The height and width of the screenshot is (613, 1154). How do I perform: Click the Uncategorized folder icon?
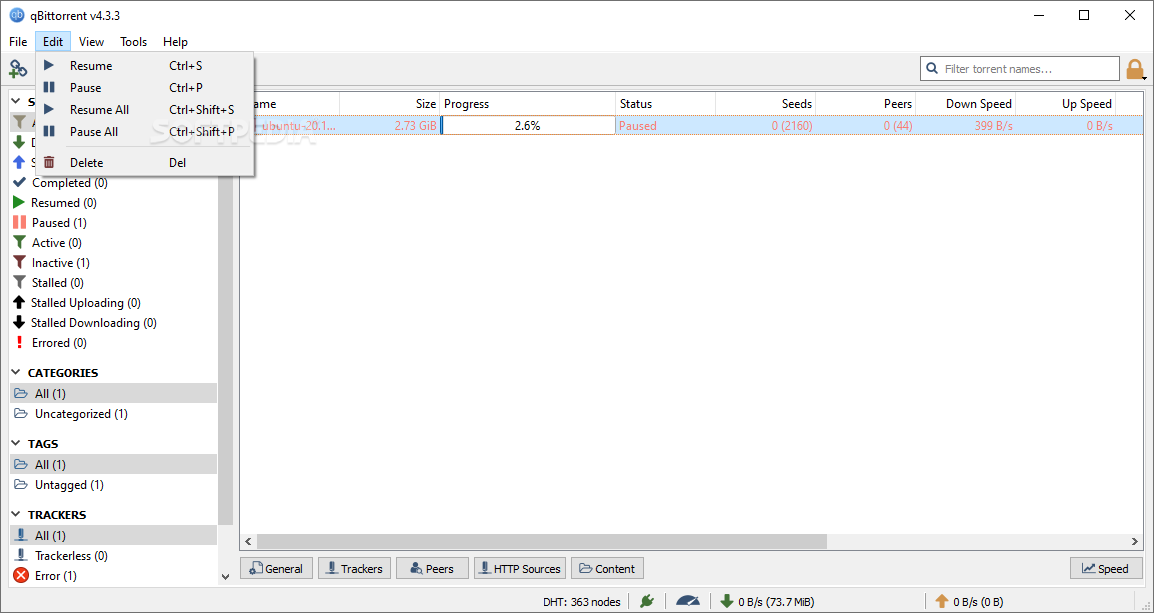click(21, 414)
